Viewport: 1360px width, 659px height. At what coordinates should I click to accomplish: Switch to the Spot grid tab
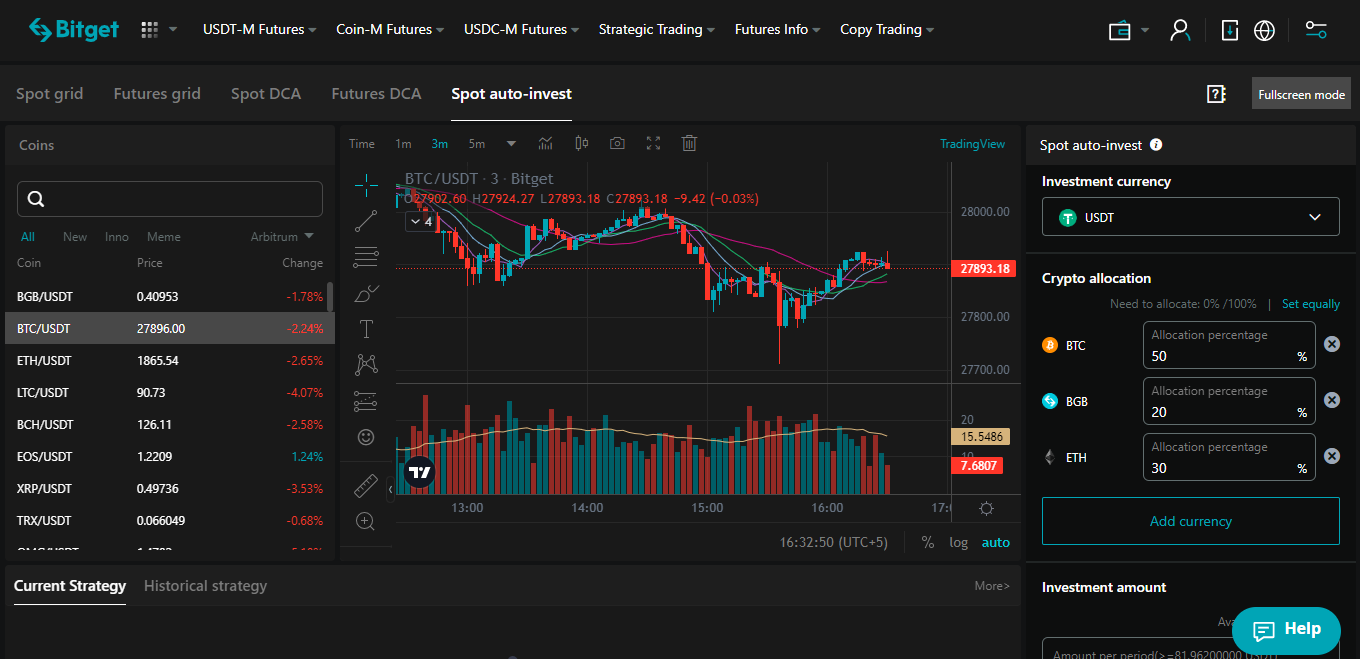coord(49,94)
